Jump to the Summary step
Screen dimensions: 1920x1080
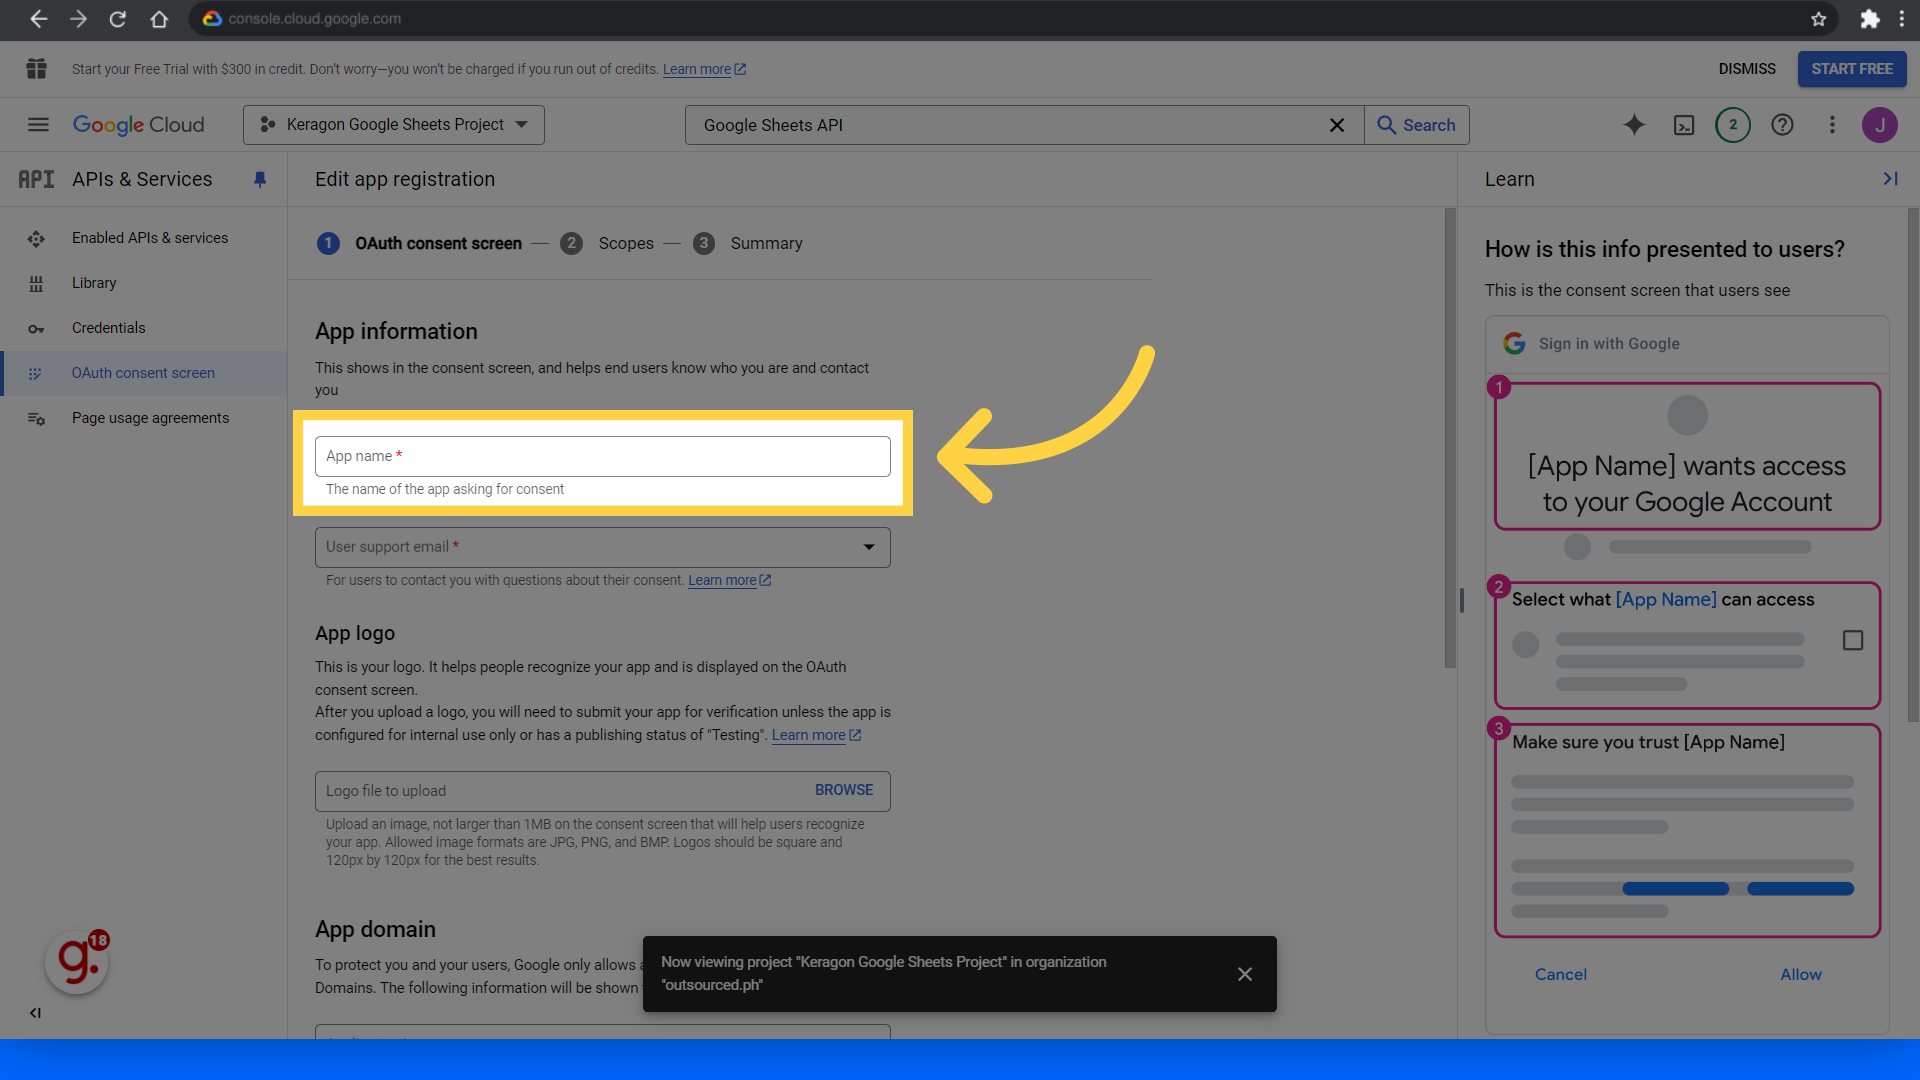click(x=748, y=244)
